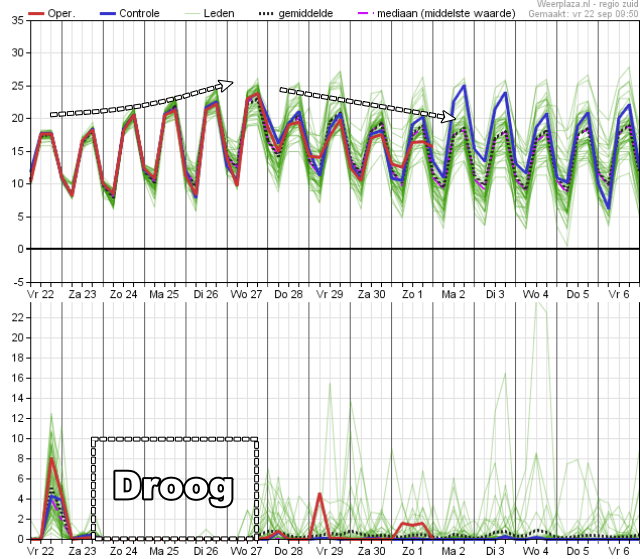640x559 pixels.
Task: Select Do 5 on the precipitation chart axis
Action: click(x=578, y=551)
